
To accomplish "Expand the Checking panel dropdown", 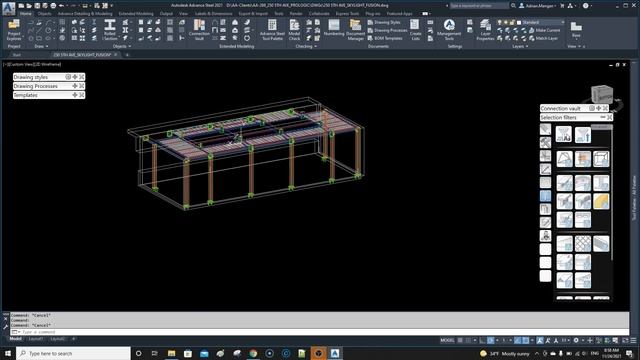I will (306, 46).
